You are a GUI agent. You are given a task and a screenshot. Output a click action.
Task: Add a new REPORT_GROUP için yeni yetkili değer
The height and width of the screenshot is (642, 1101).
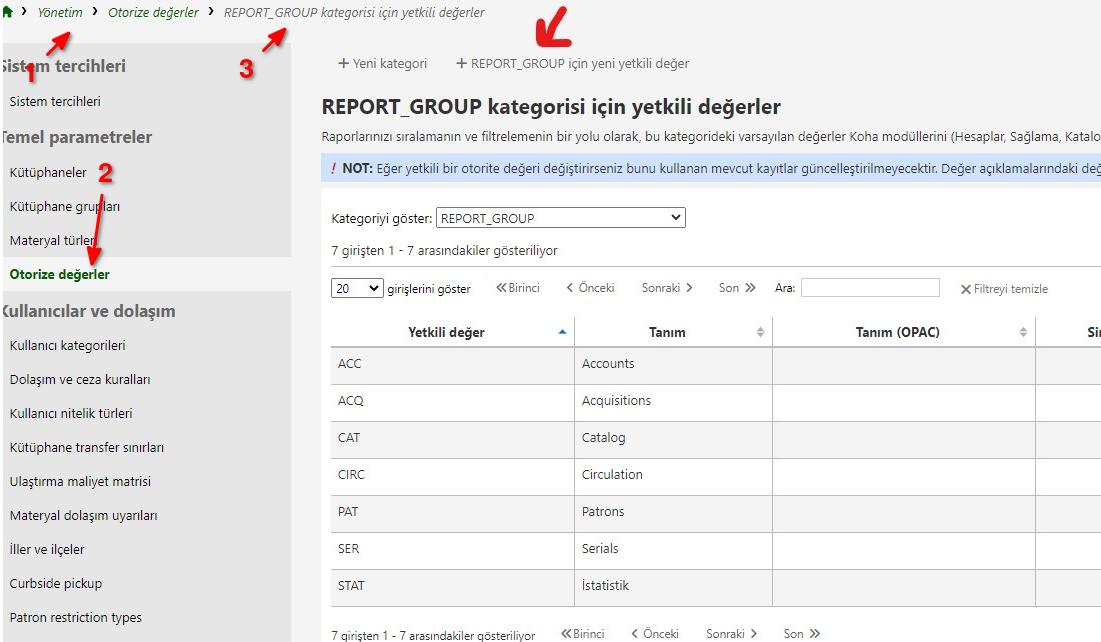572,63
